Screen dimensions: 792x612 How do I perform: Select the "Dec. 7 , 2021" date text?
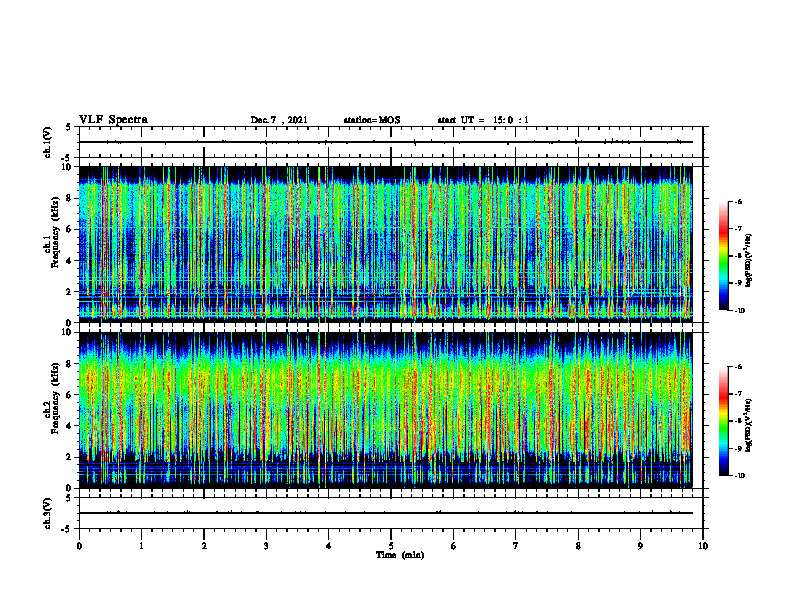(279, 120)
